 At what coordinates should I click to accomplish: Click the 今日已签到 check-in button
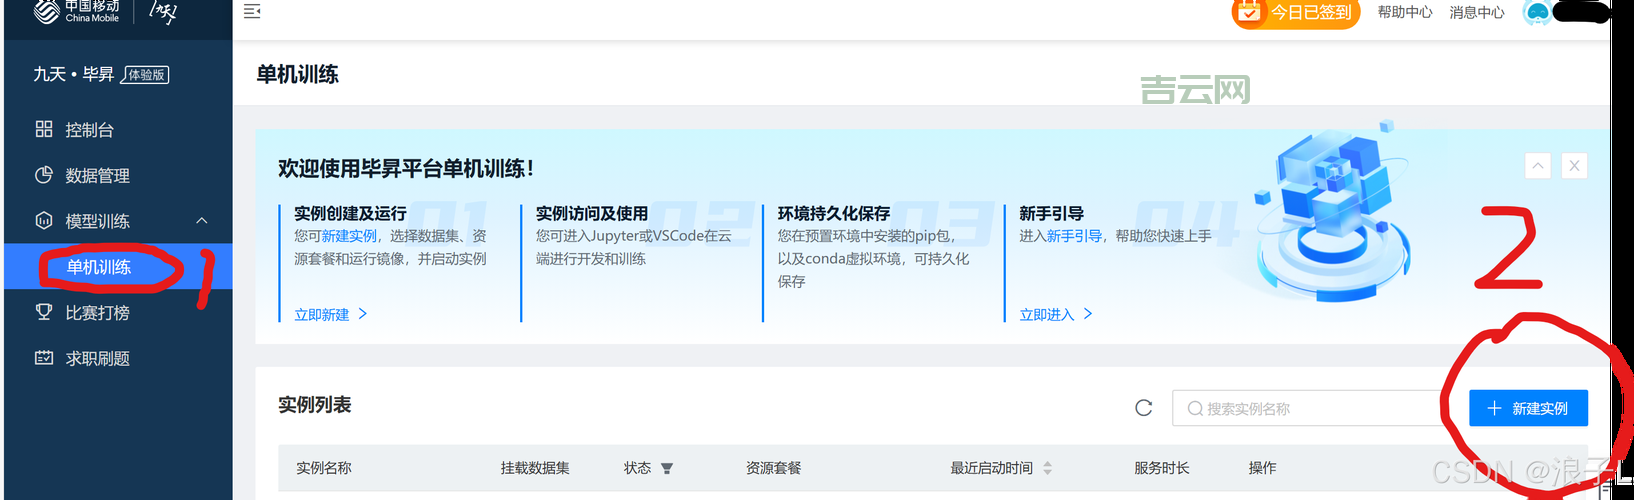[1296, 12]
